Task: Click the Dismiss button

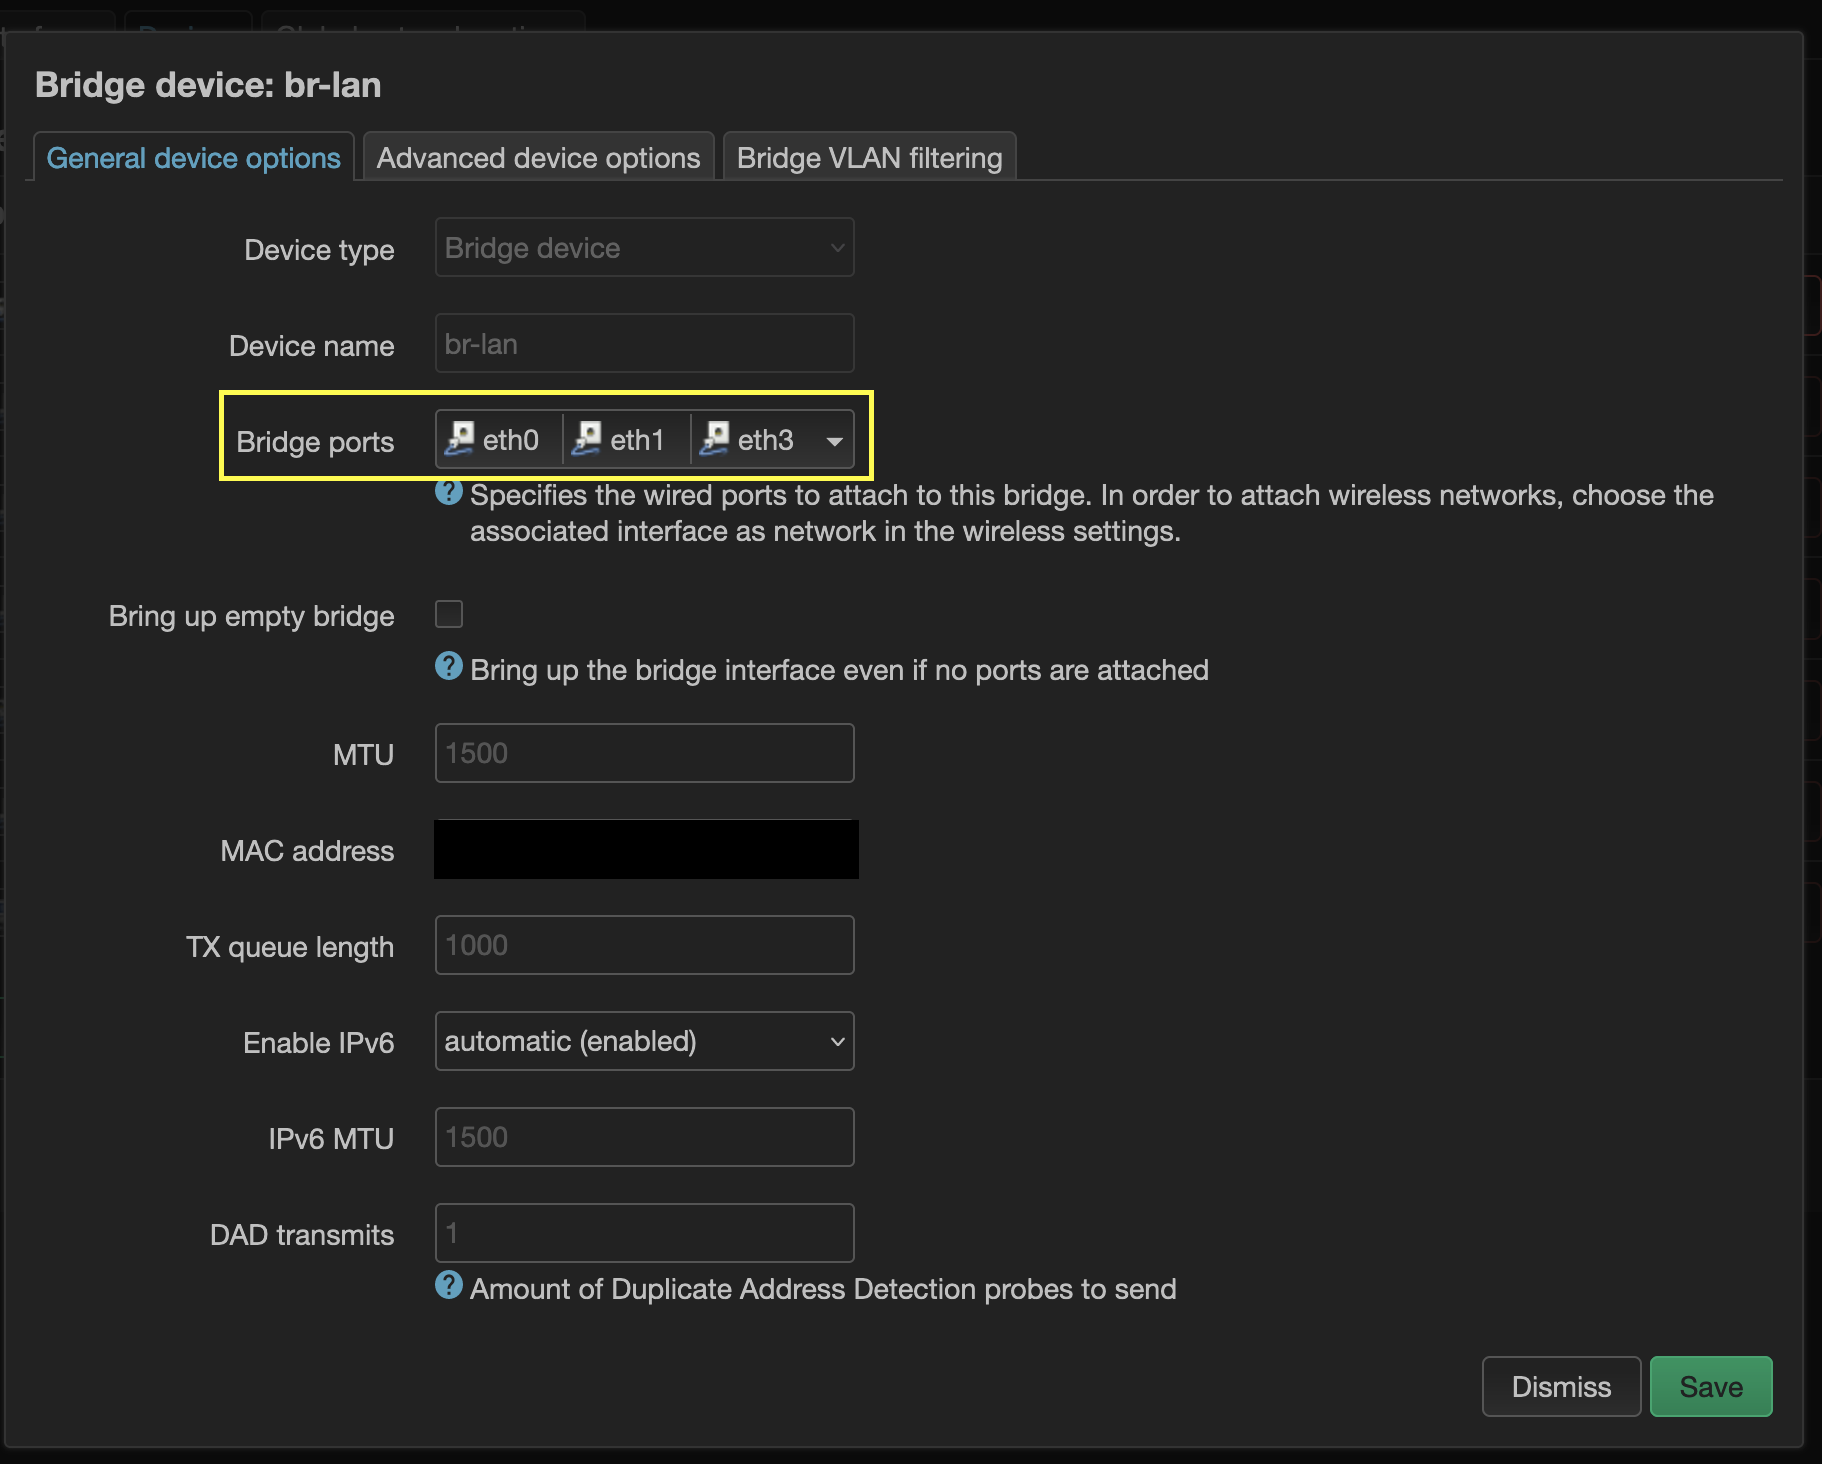Action: [x=1562, y=1387]
